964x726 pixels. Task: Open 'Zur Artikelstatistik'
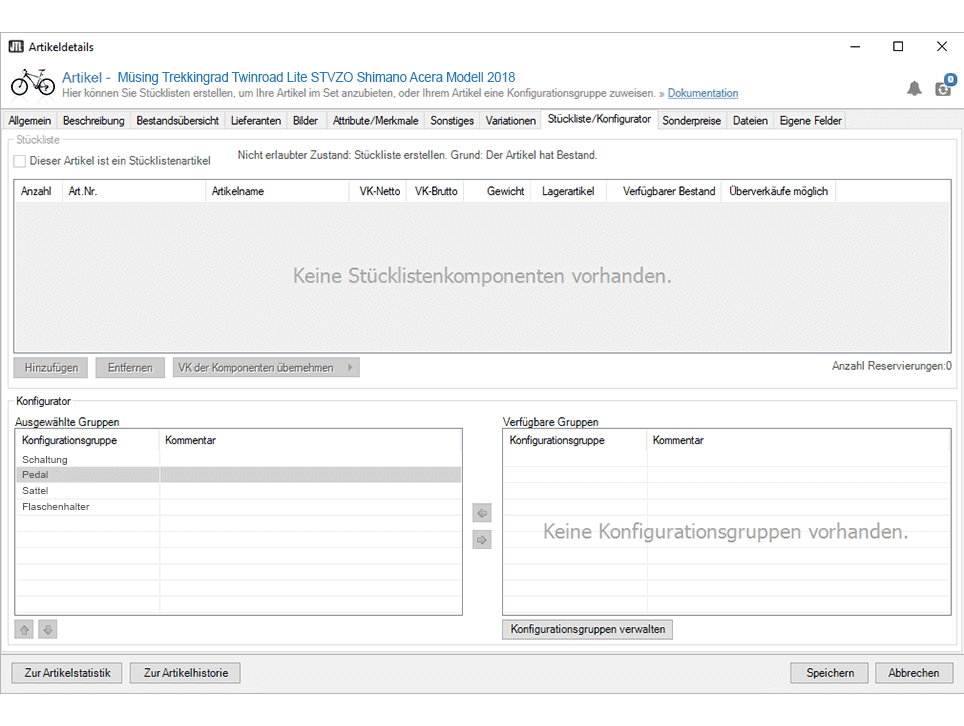67,673
